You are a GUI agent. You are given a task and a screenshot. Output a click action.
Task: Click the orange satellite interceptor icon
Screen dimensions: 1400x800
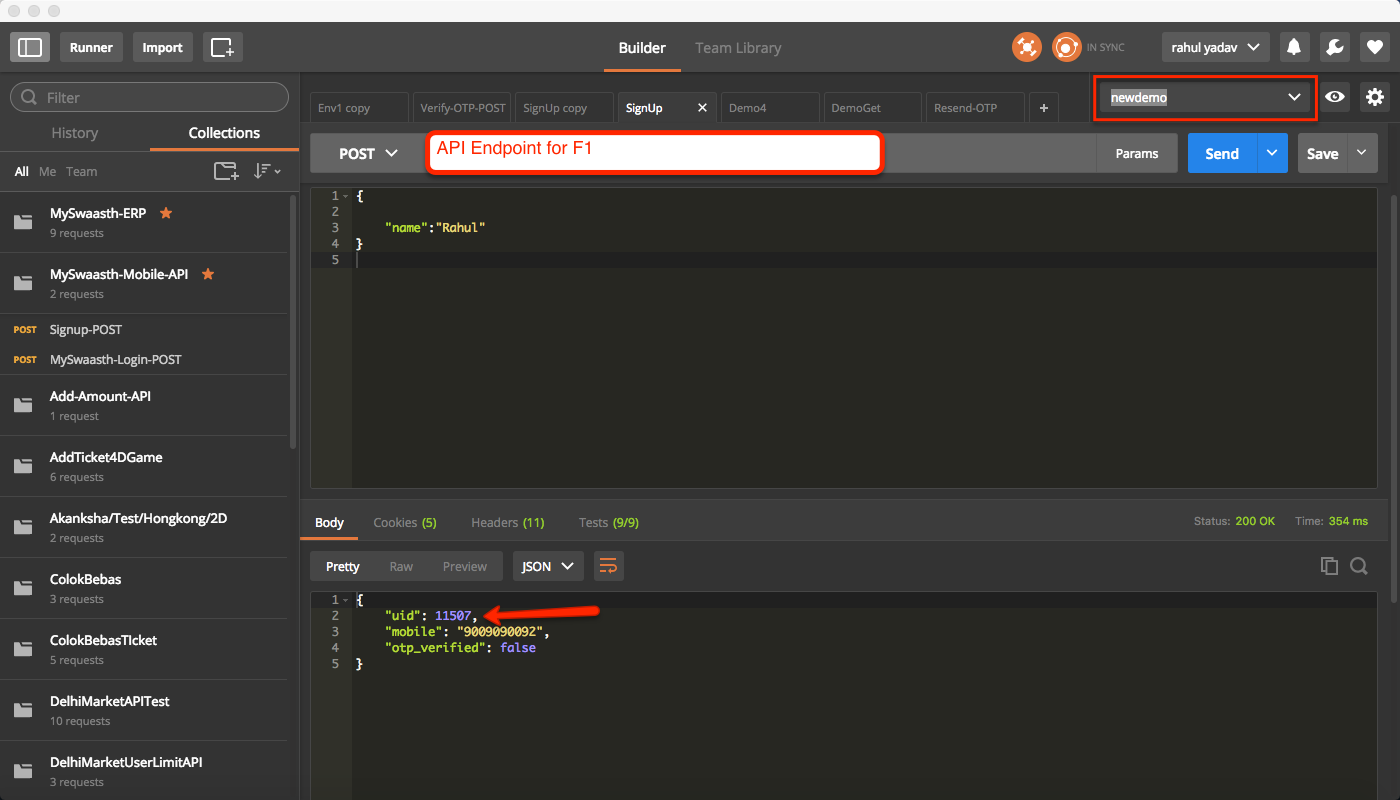pos(1026,47)
